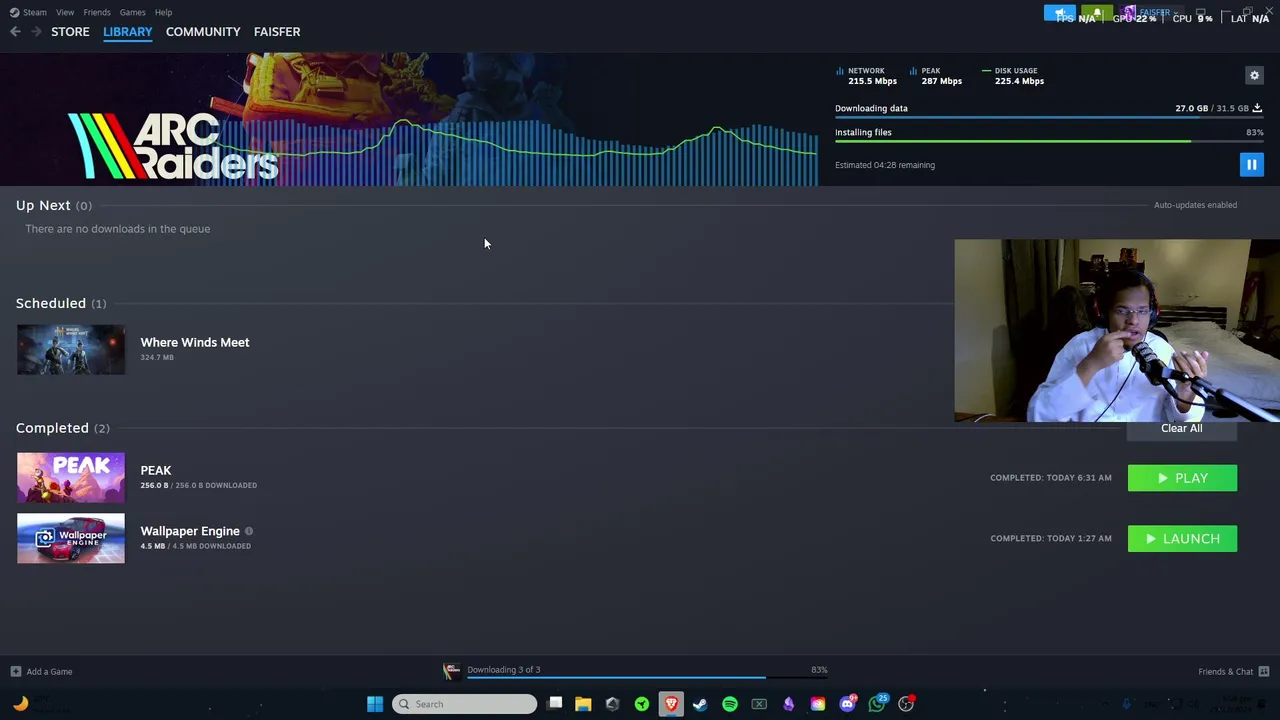Open the View menu
The image size is (1280, 720).
(65, 12)
